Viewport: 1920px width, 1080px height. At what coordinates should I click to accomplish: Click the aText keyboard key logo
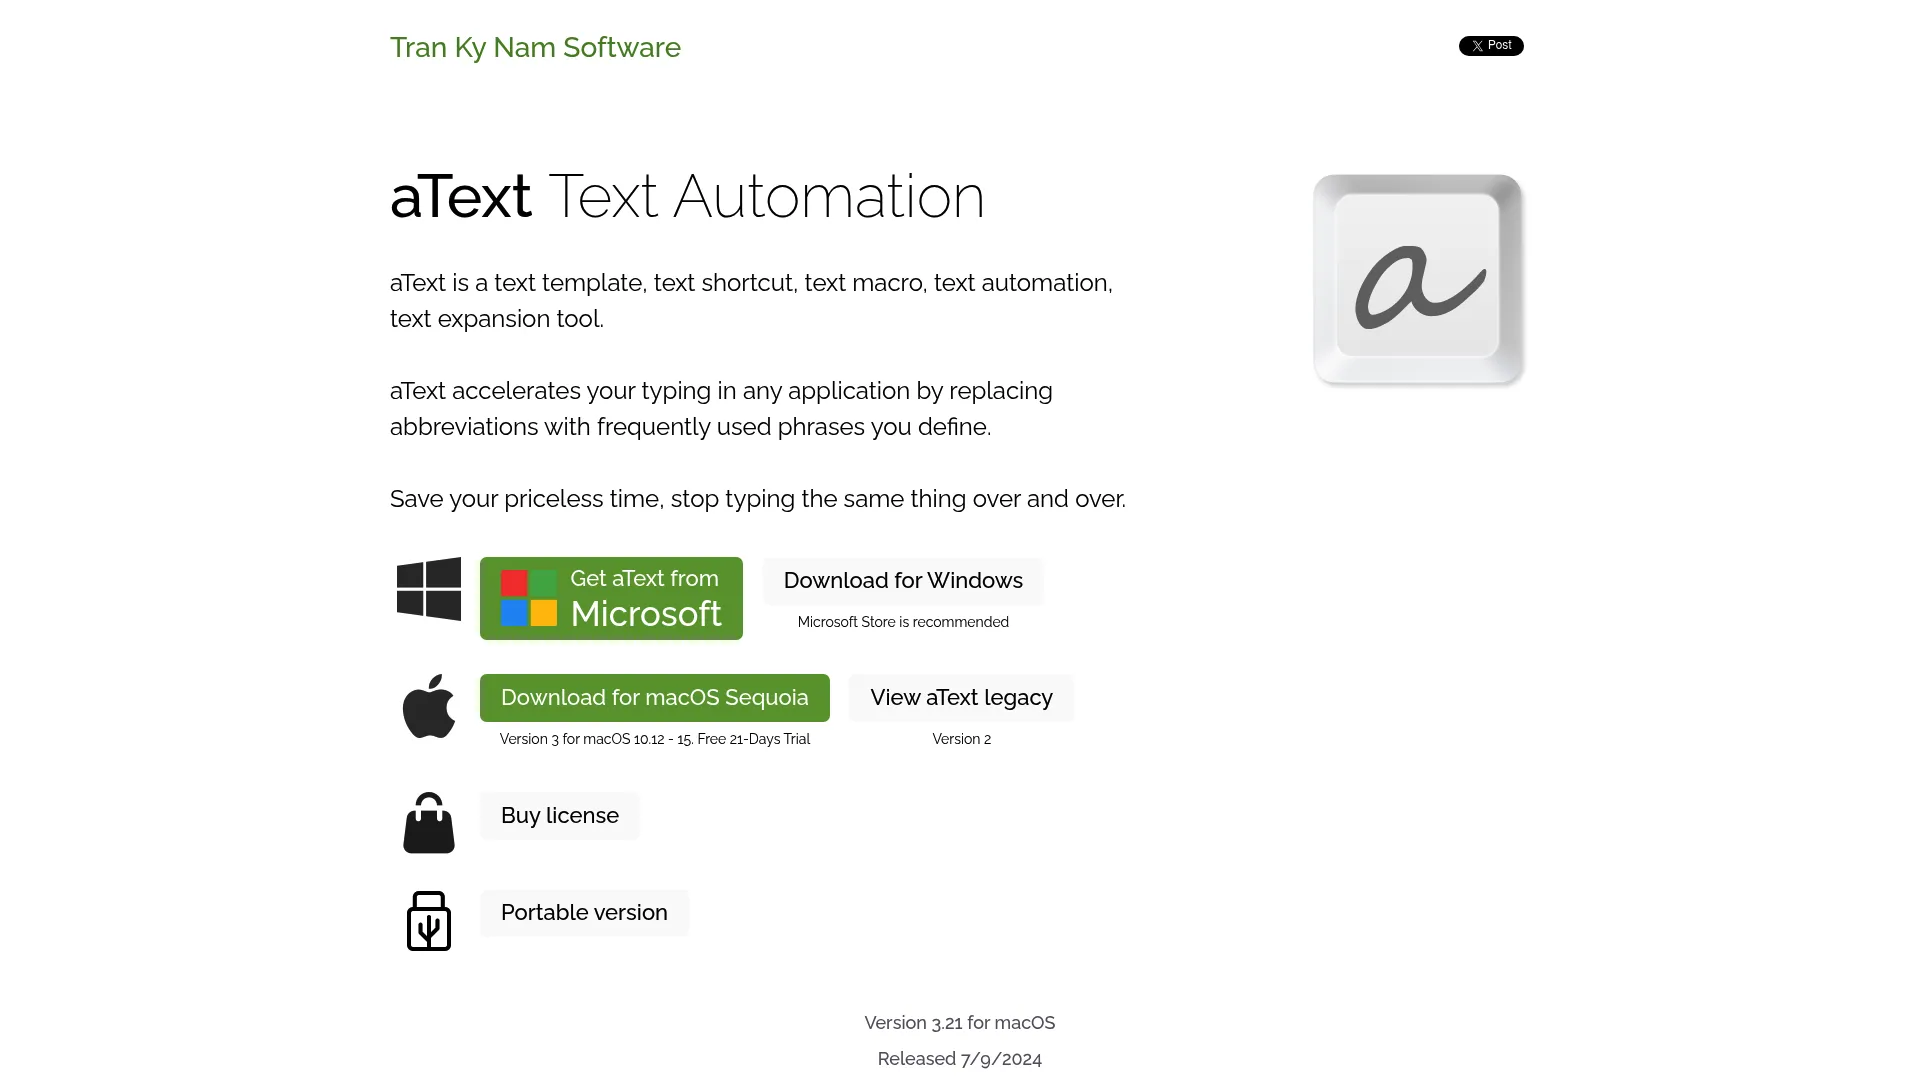pyautogui.click(x=1419, y=280)
